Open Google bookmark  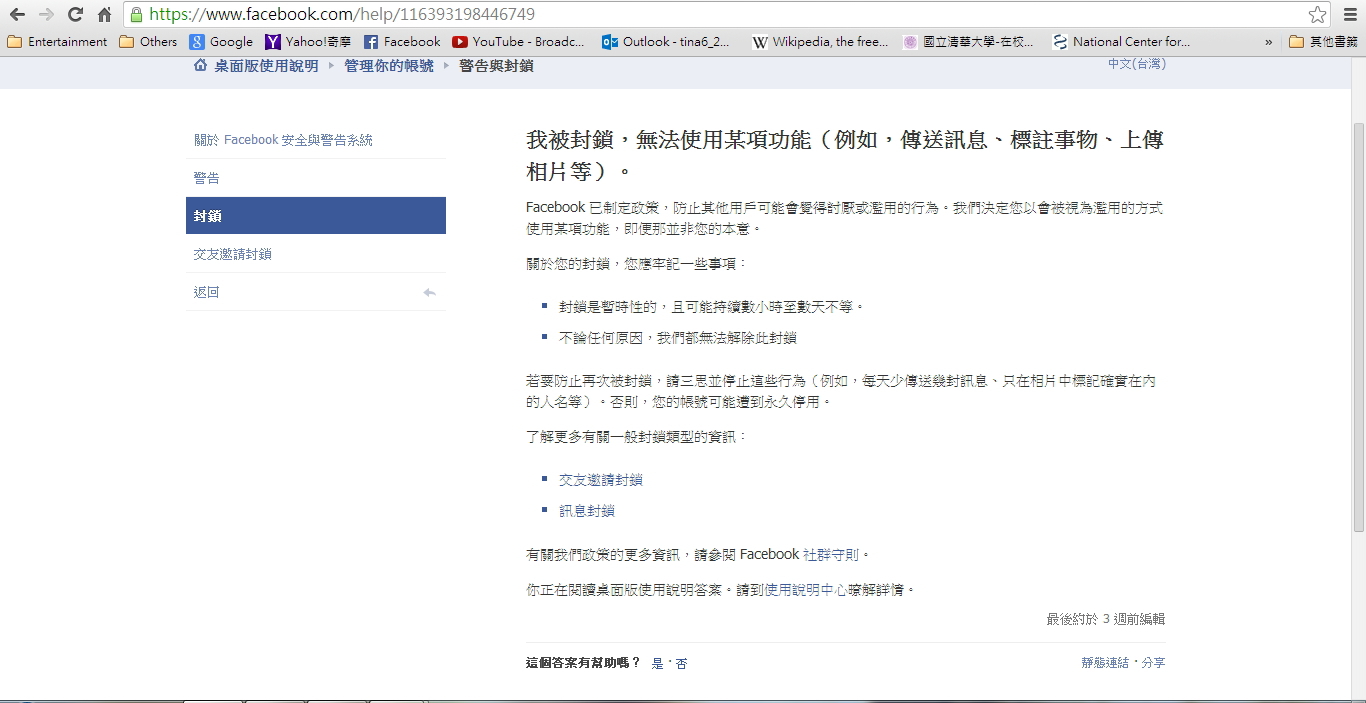[221, 42]
